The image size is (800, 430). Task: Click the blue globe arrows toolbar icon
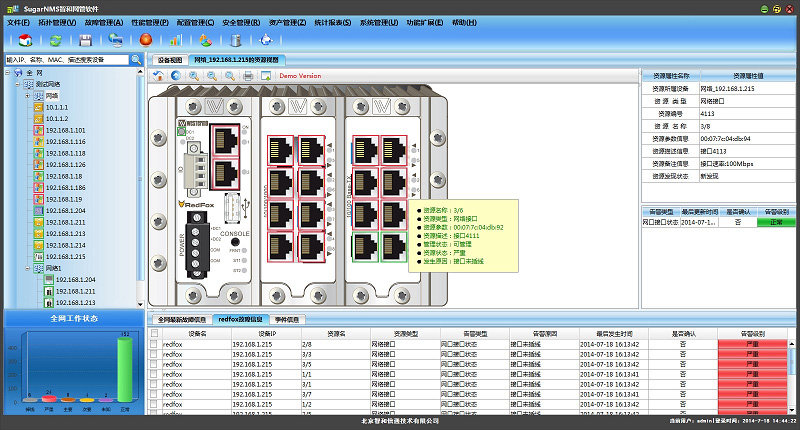266,40
